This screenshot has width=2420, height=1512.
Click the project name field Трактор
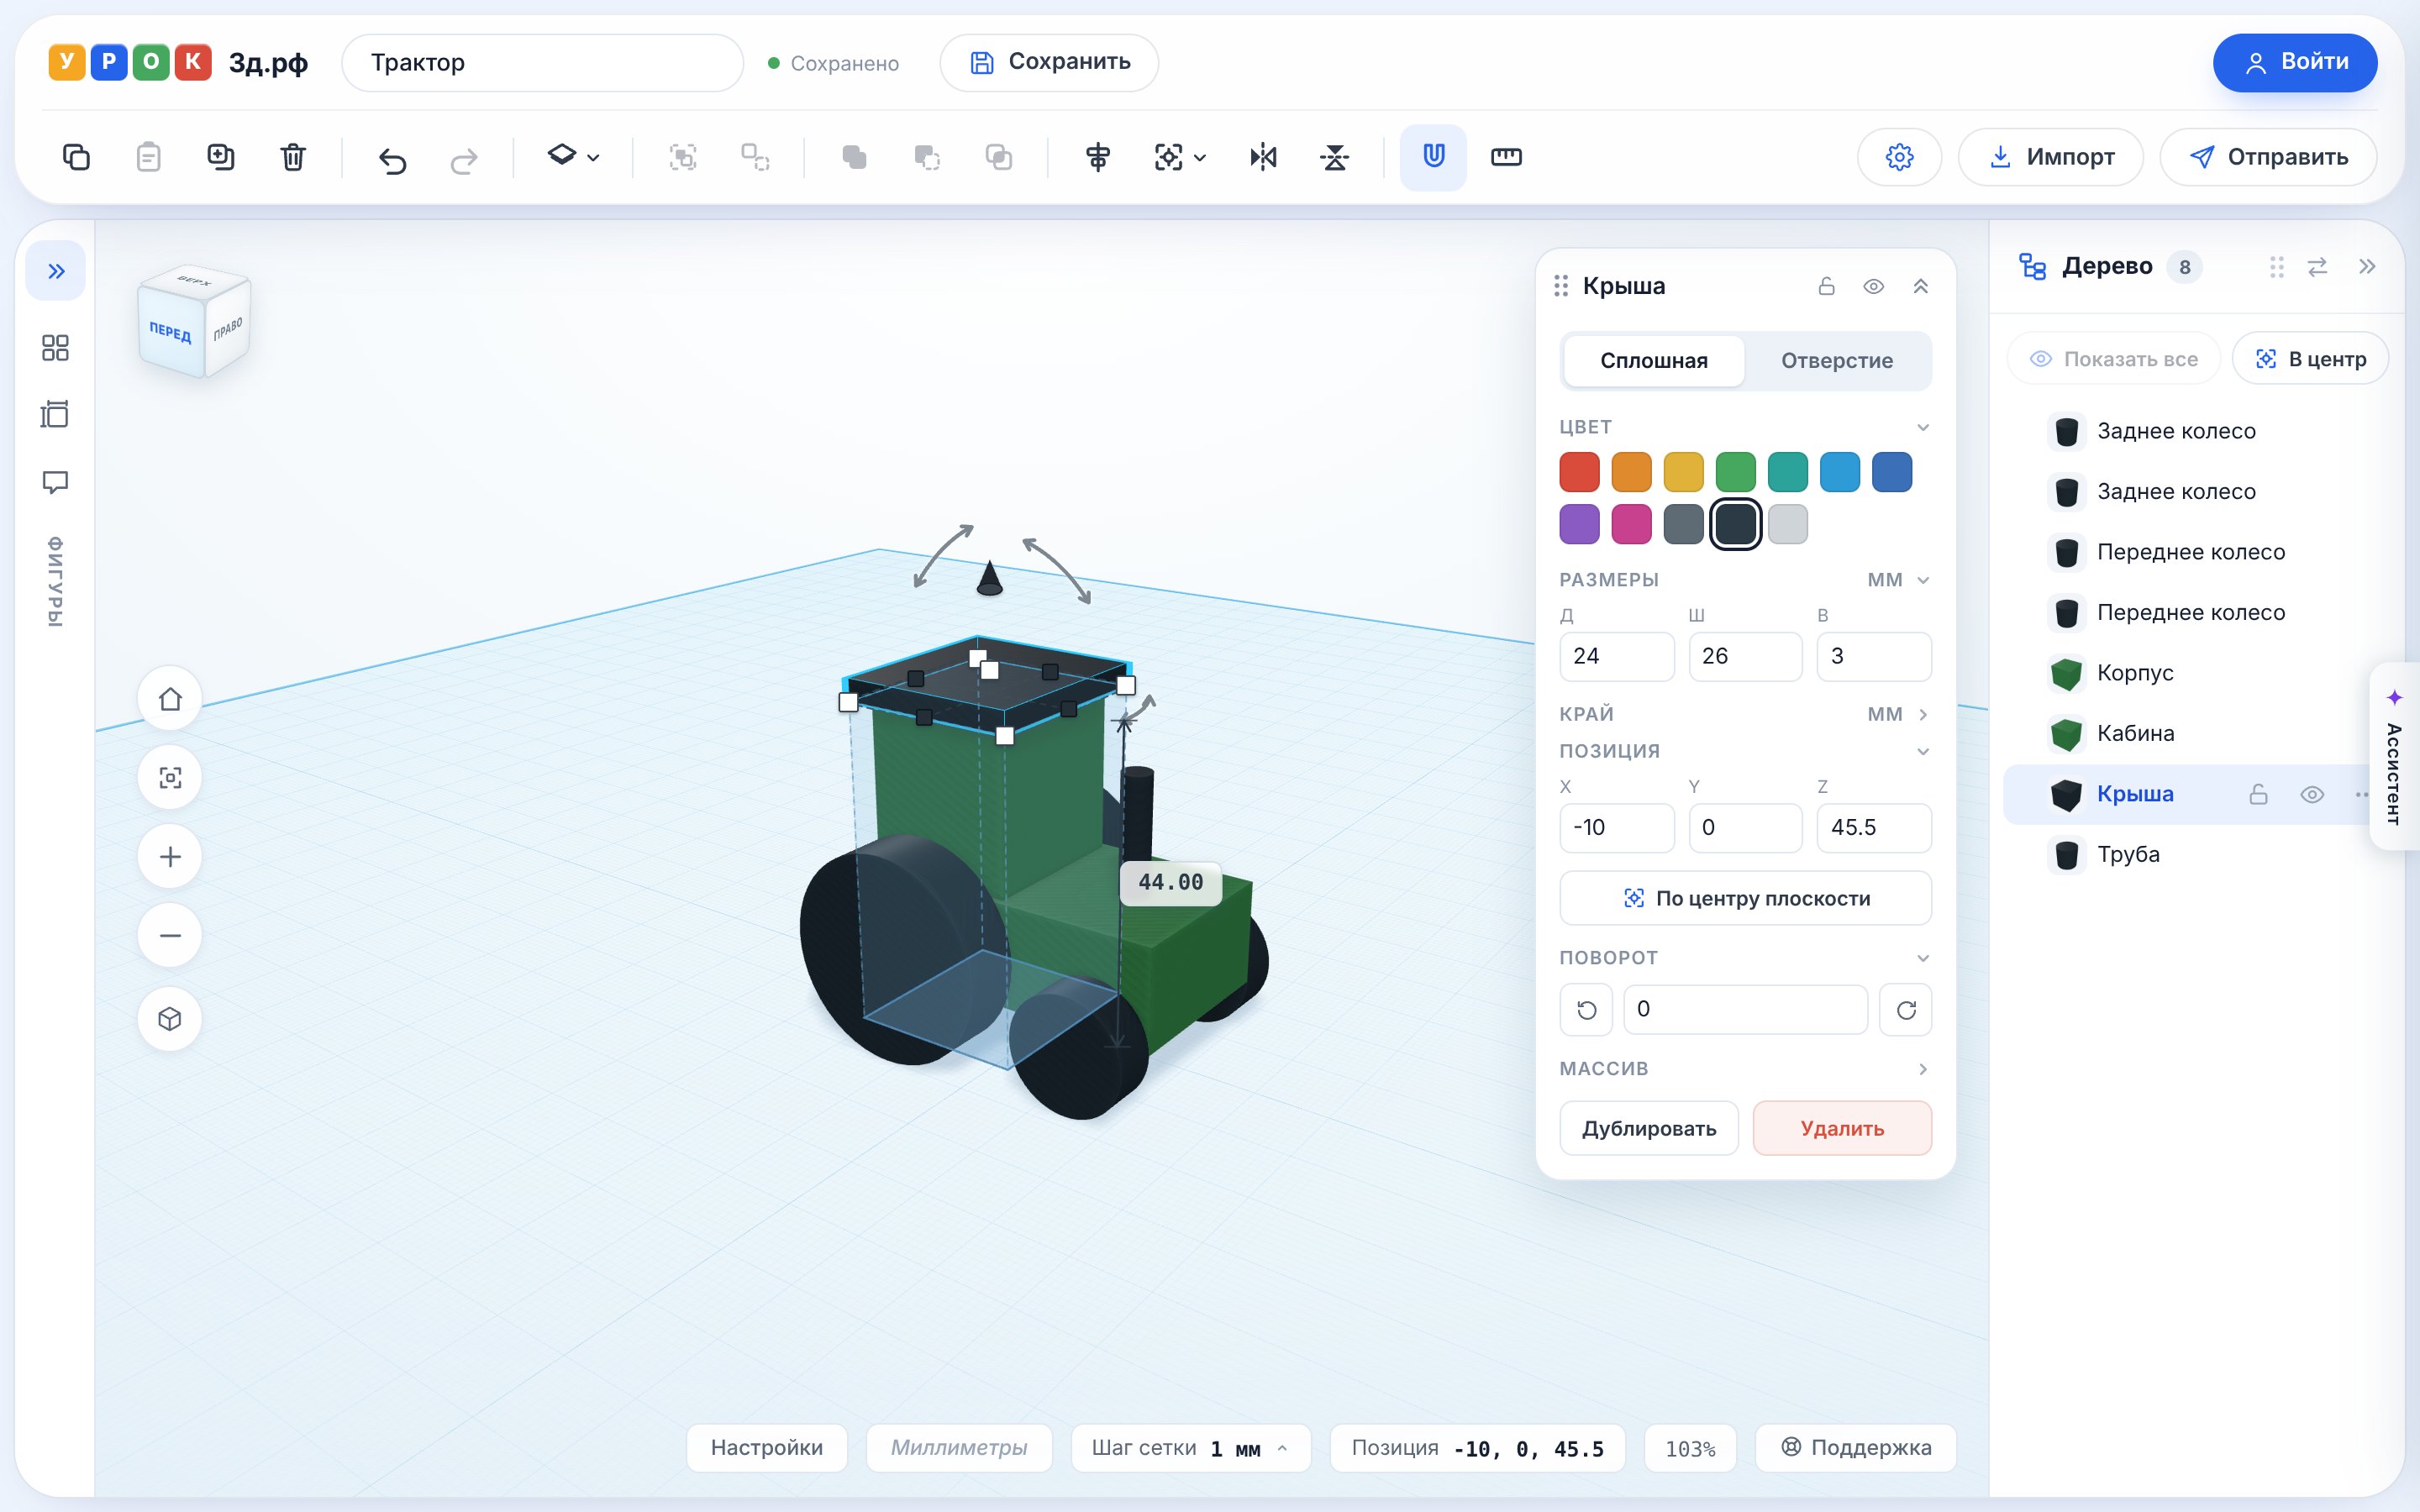(x=542, y=63)
